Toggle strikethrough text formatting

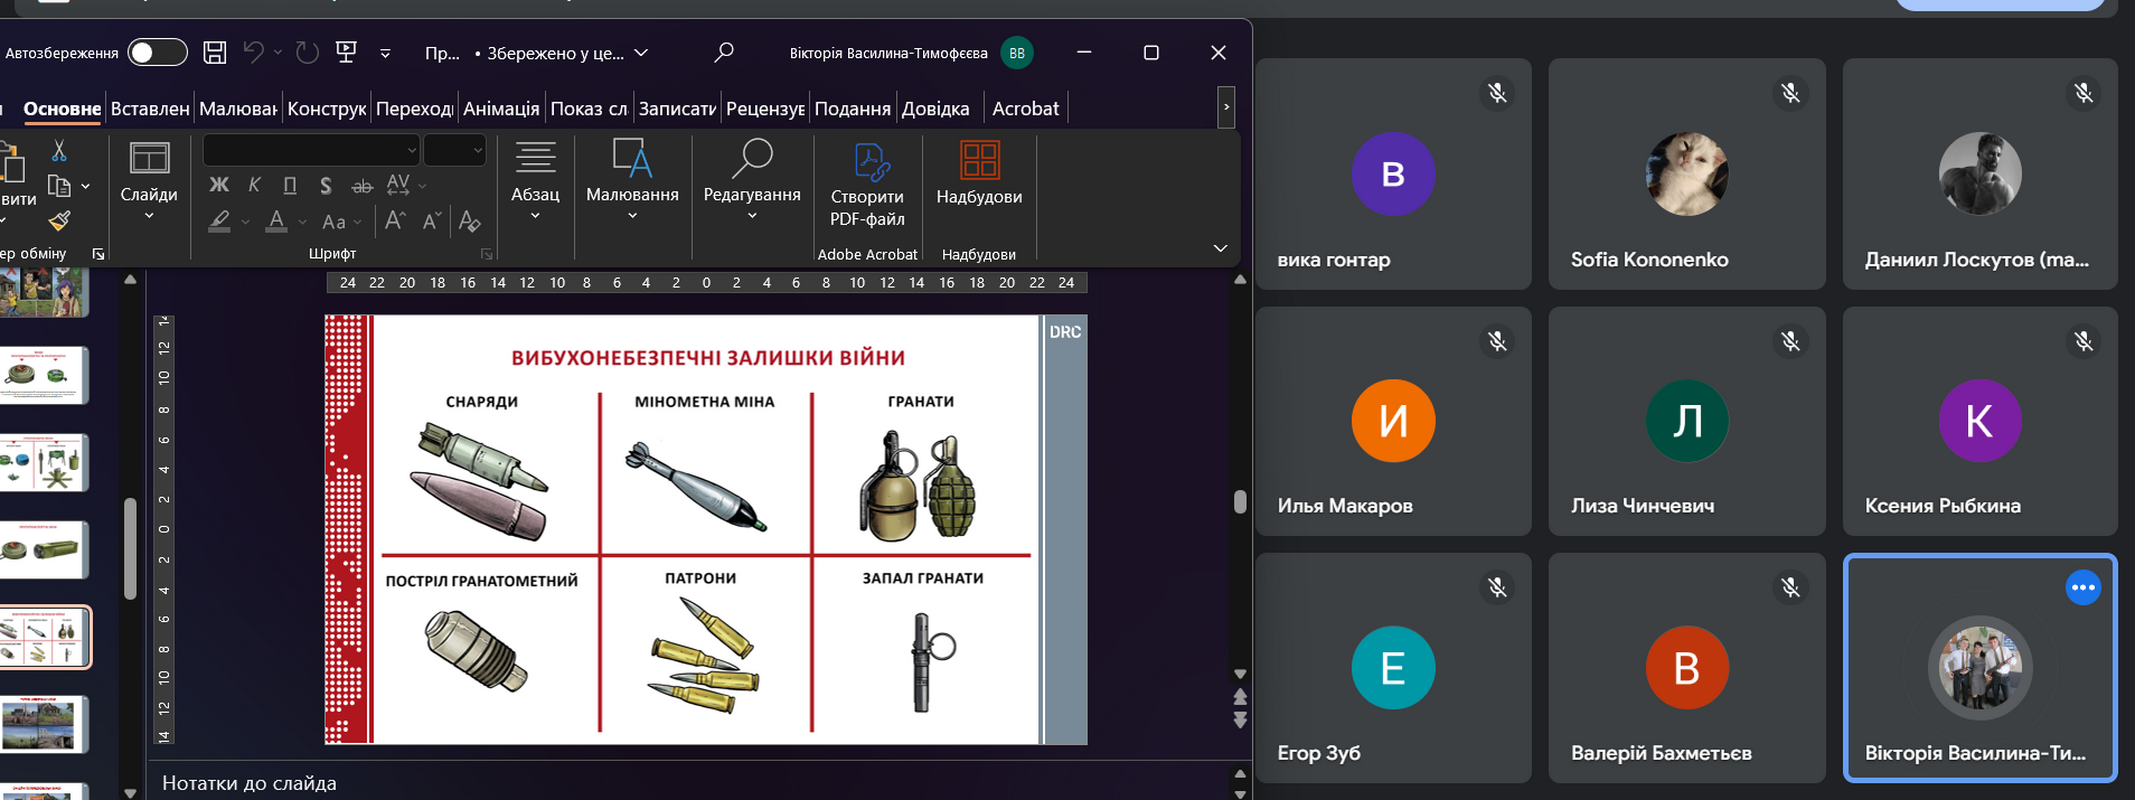tap(362, 185)
